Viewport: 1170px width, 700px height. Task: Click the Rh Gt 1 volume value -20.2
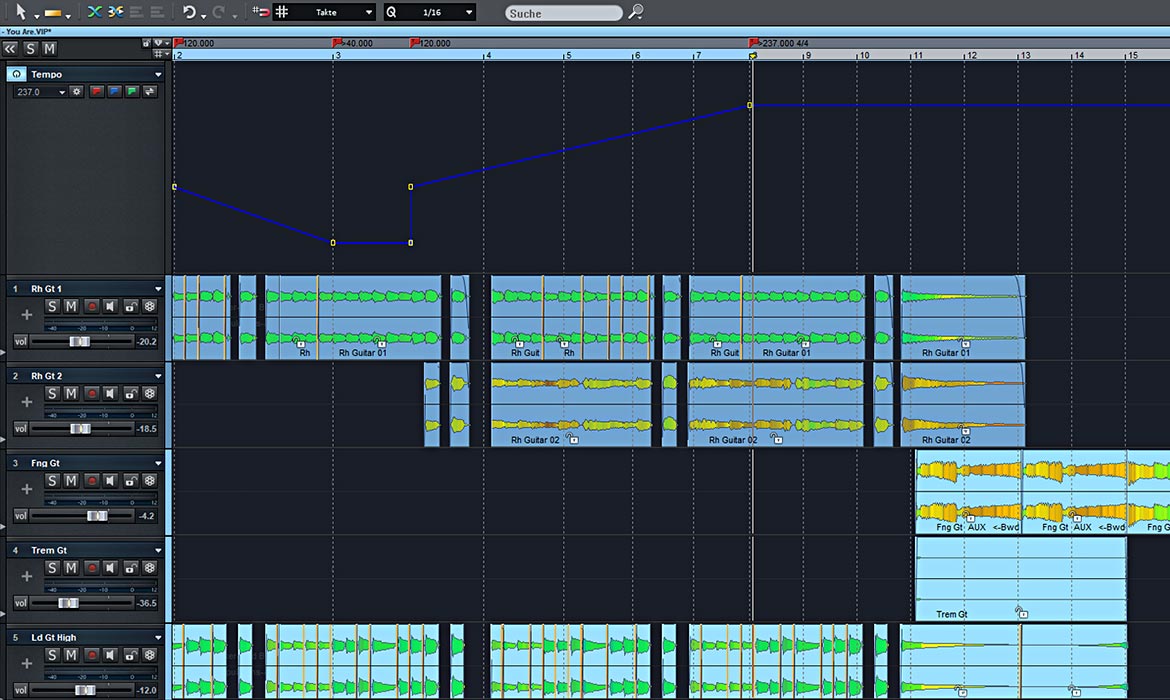point(147,342)
